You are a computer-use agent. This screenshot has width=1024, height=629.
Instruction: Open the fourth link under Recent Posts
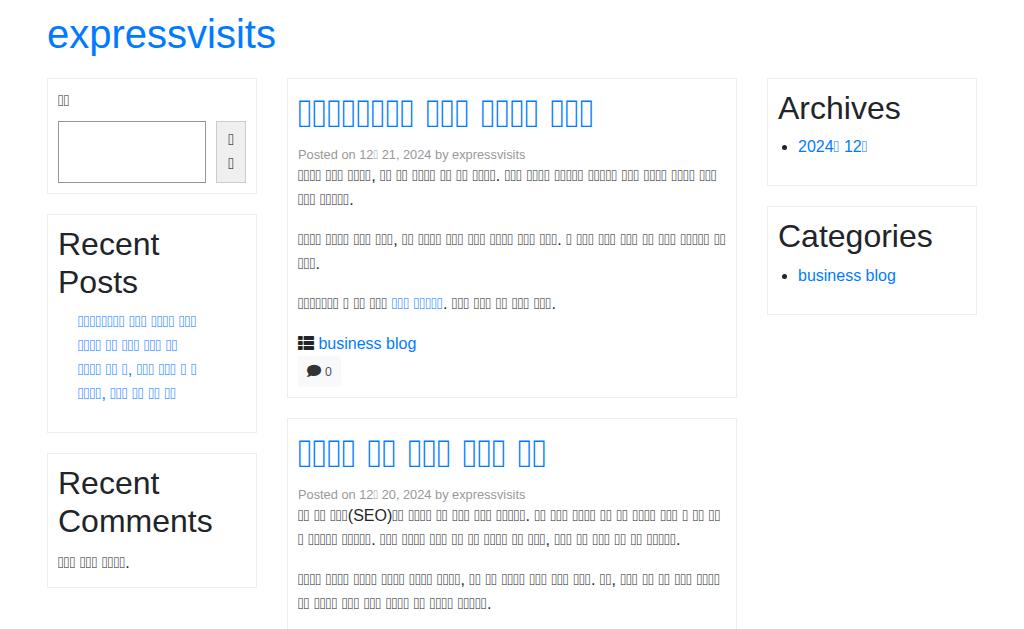(x=127, y=393)
